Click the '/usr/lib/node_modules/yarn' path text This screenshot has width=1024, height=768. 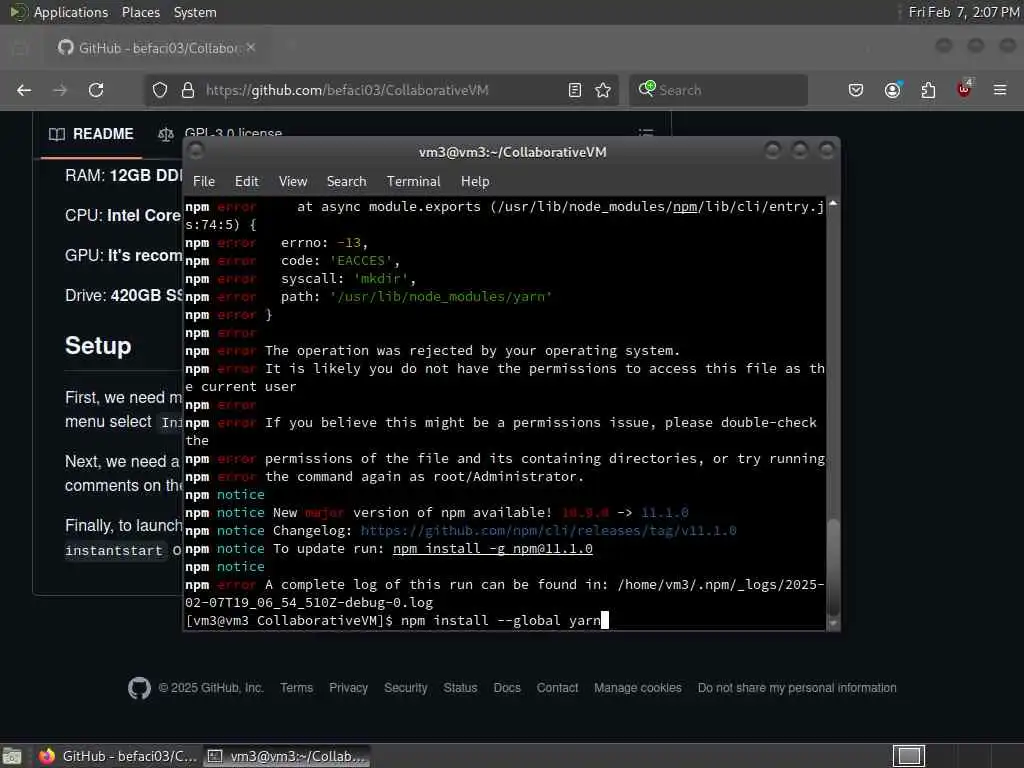click(441, 296)
